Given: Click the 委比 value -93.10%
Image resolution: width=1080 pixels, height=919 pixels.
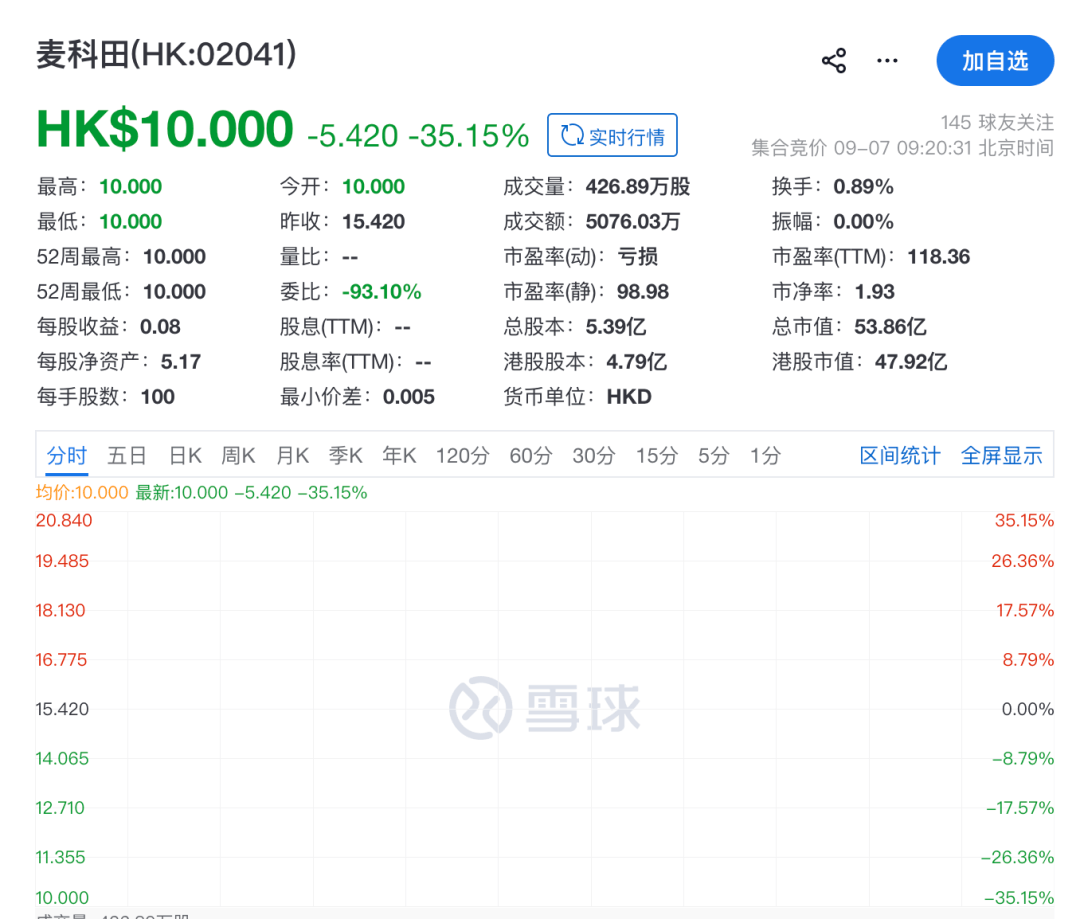Looking at the screenshot, I should [382, 292].
